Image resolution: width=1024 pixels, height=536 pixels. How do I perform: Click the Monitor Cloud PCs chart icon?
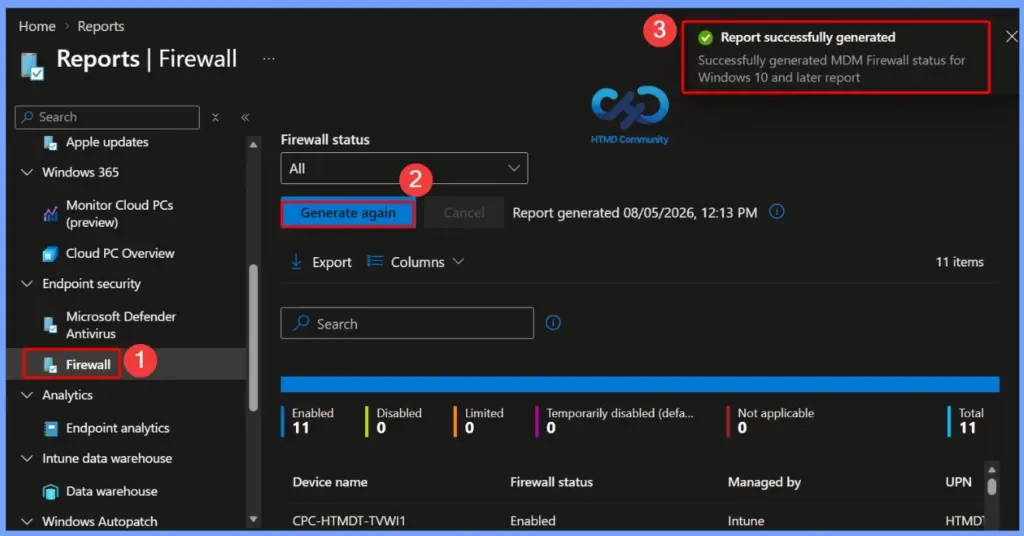[50, 213]
